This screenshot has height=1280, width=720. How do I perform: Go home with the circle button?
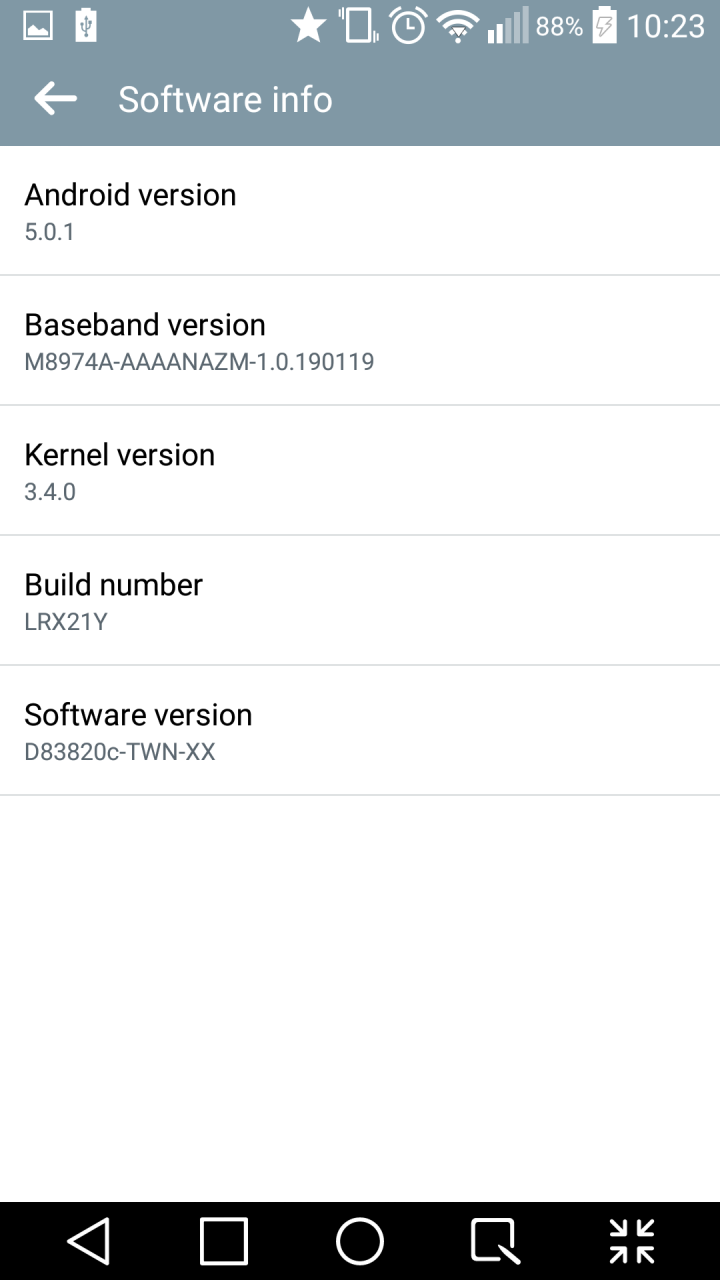point(360,1241)
